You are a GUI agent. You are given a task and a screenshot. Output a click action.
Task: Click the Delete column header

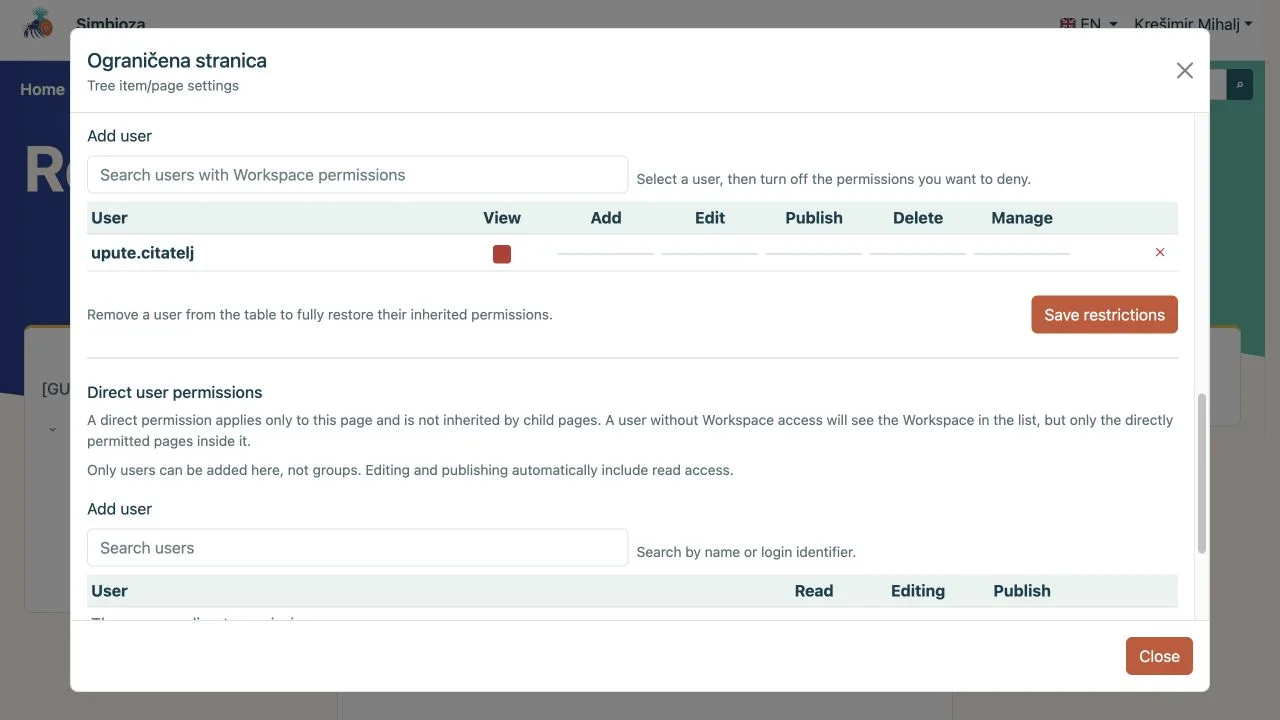click(x=918, y=218)
